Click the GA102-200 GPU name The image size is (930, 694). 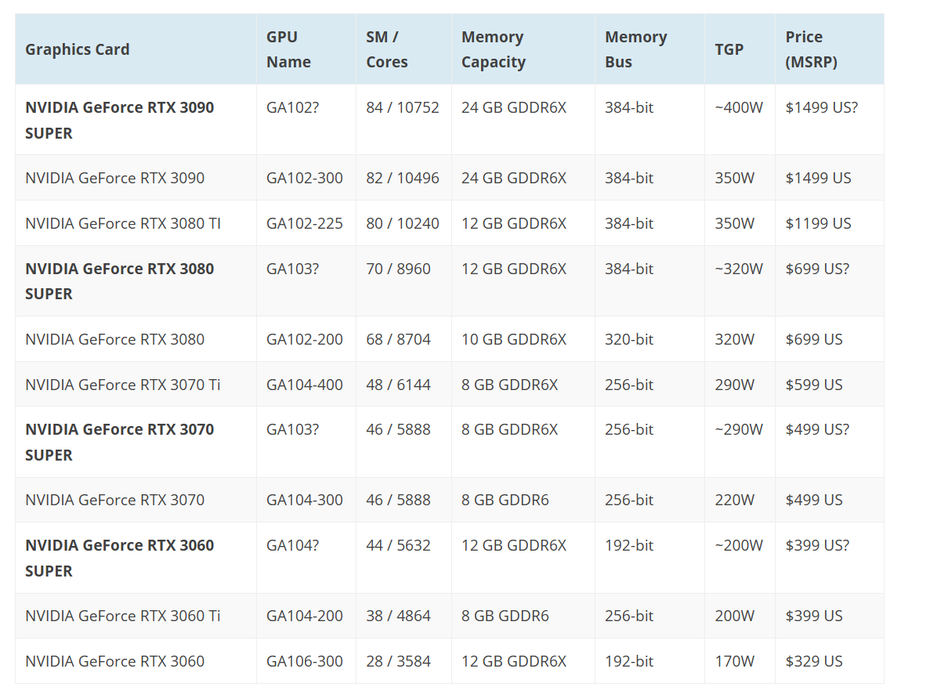(304, 339)
